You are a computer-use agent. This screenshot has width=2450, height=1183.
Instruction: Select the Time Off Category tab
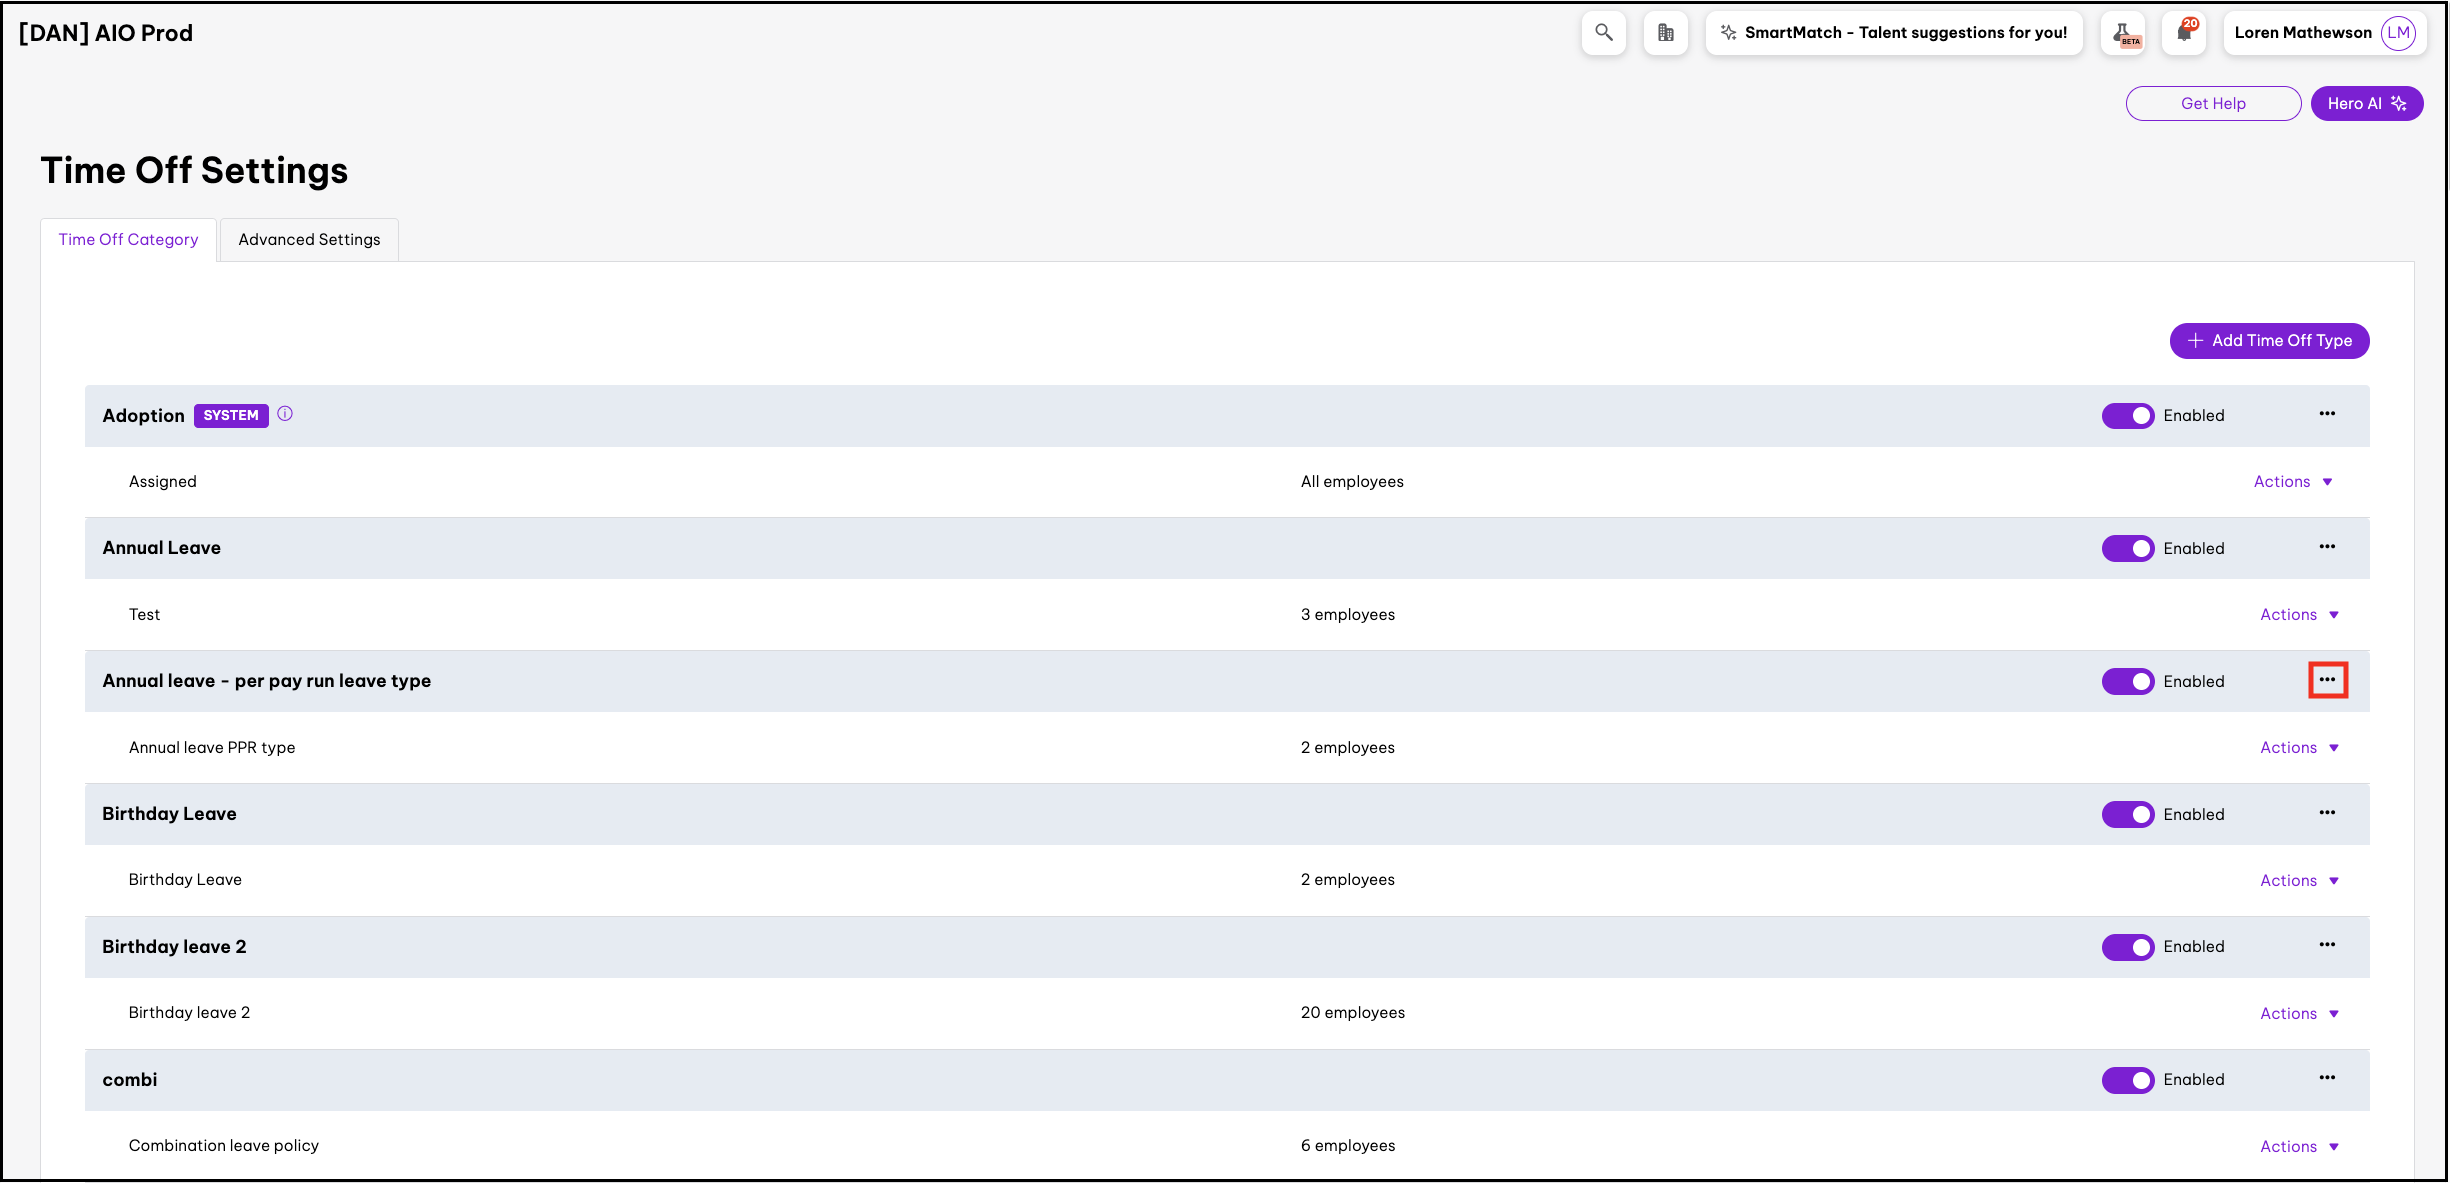click(128, 240)
